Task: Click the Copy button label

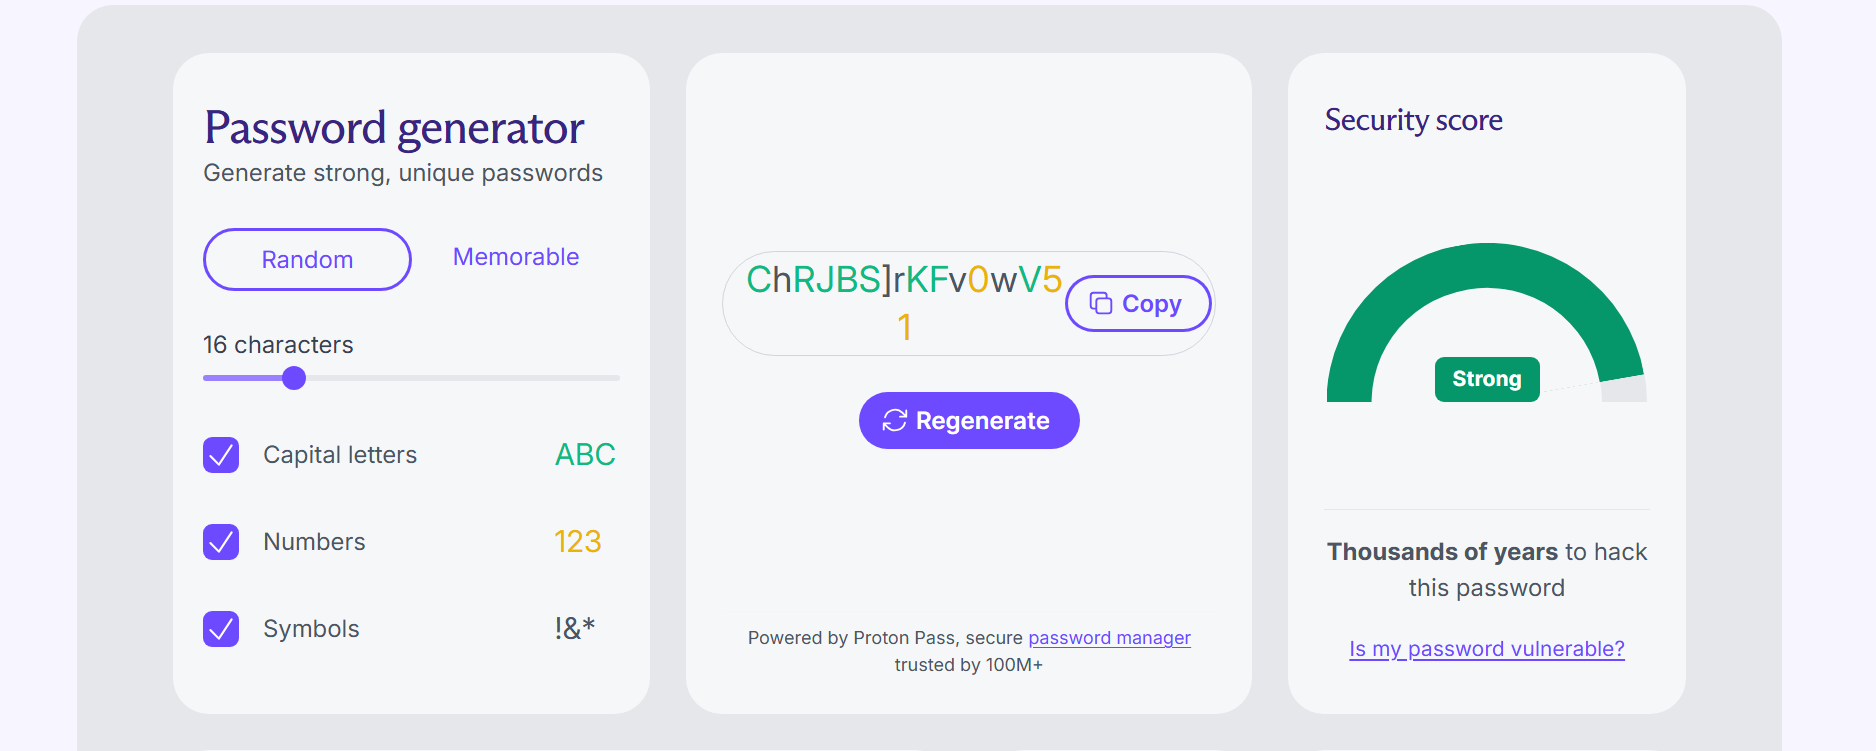Action: (x=1151, y=304)
